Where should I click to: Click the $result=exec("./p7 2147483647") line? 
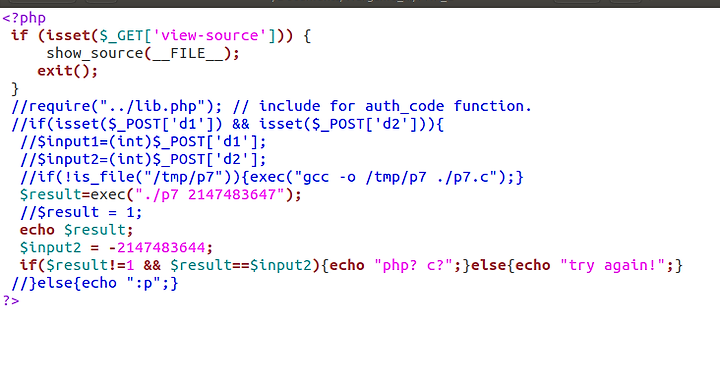[x=161, y=195]
